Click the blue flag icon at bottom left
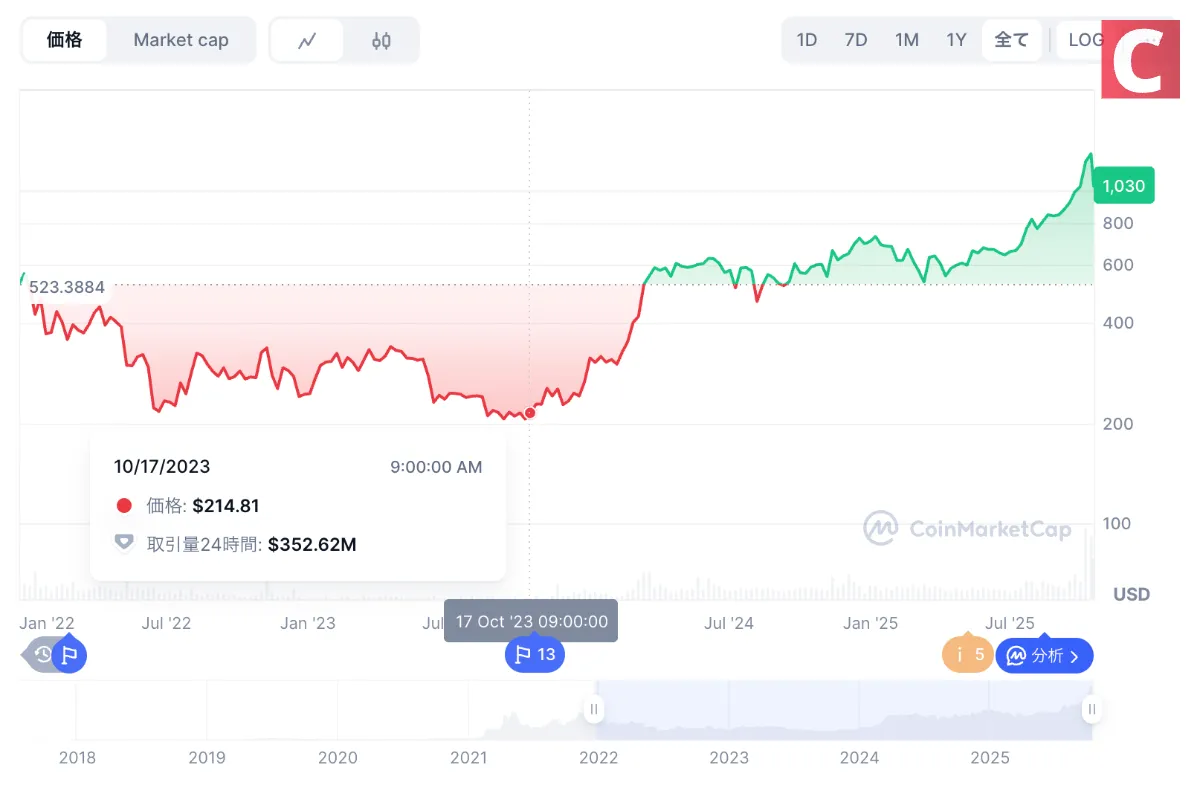Viewport: 1200px width, 785px height. [x=69, y=655]
